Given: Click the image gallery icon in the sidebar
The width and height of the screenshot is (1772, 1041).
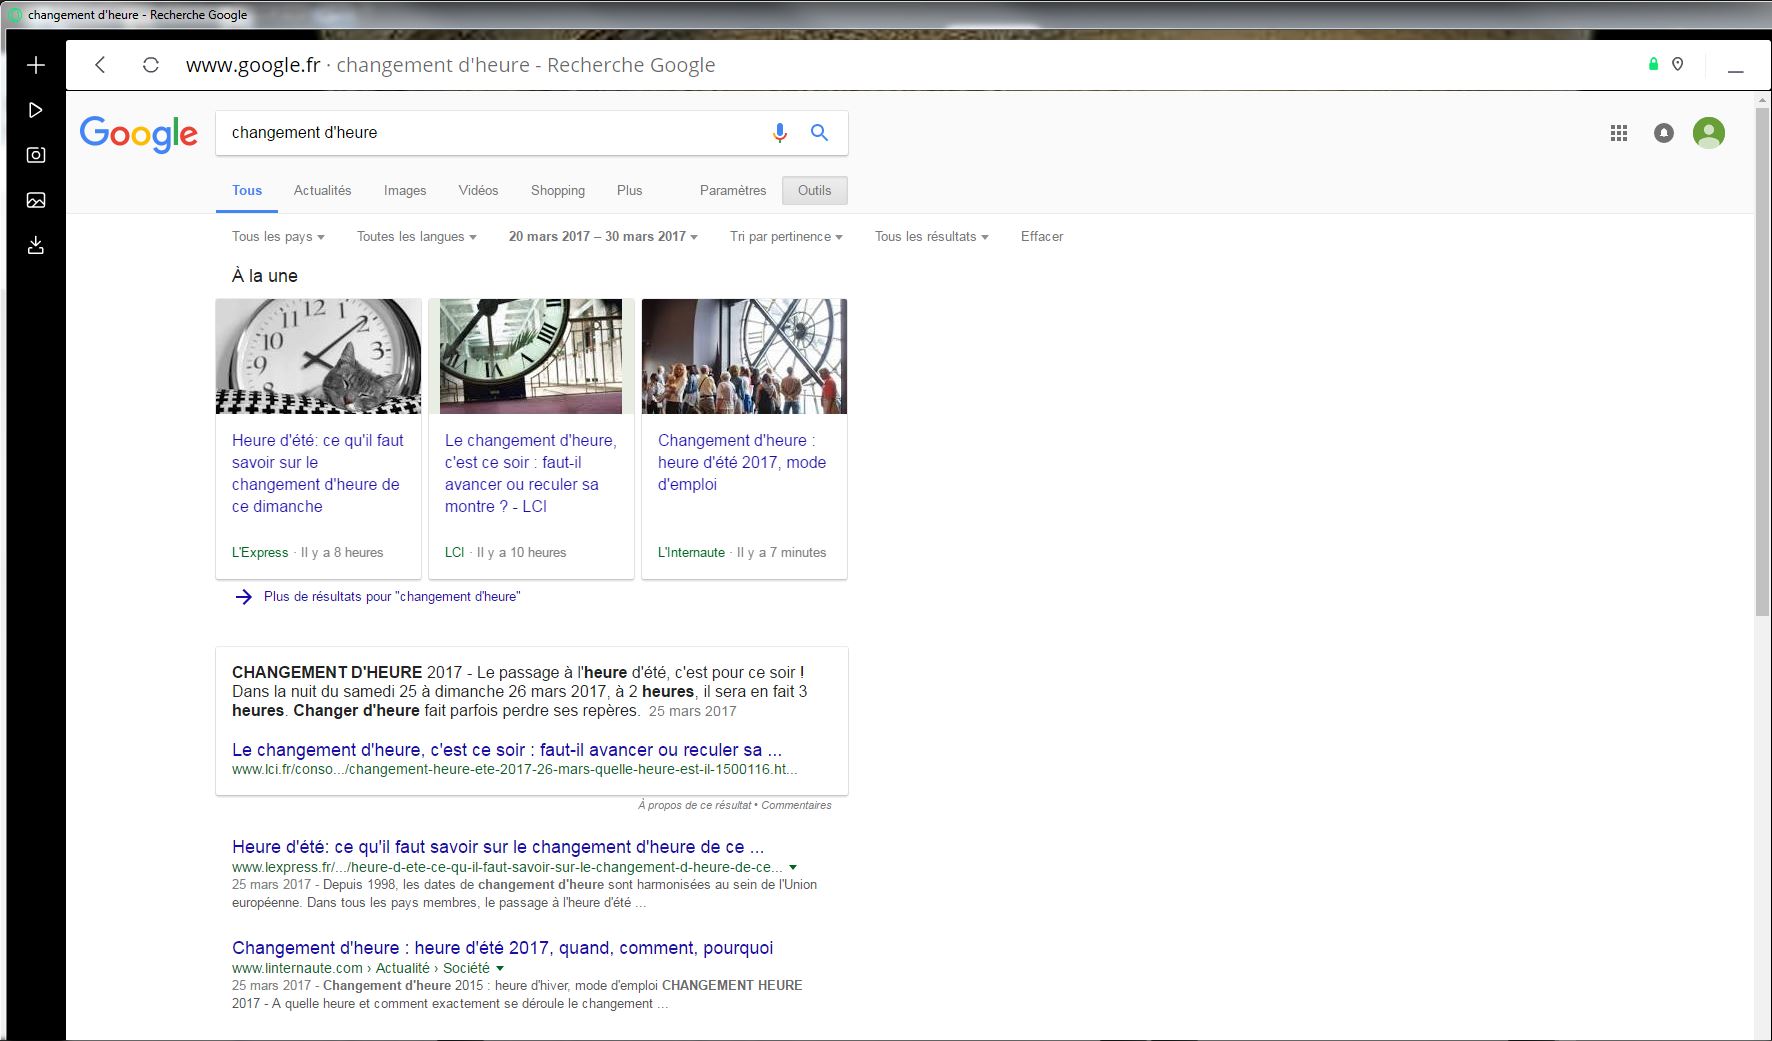Looking at the screenshot, I should click(x=36, y=200).
